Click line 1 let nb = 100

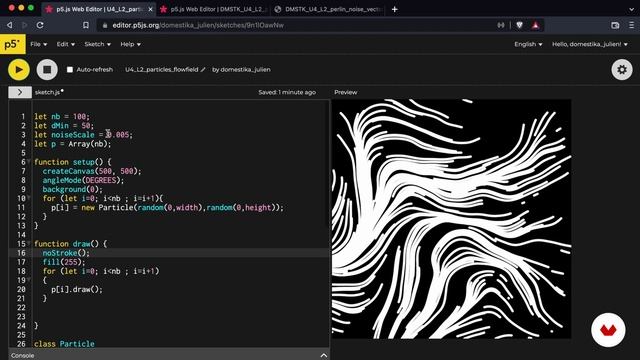click(x=62, y=116)
